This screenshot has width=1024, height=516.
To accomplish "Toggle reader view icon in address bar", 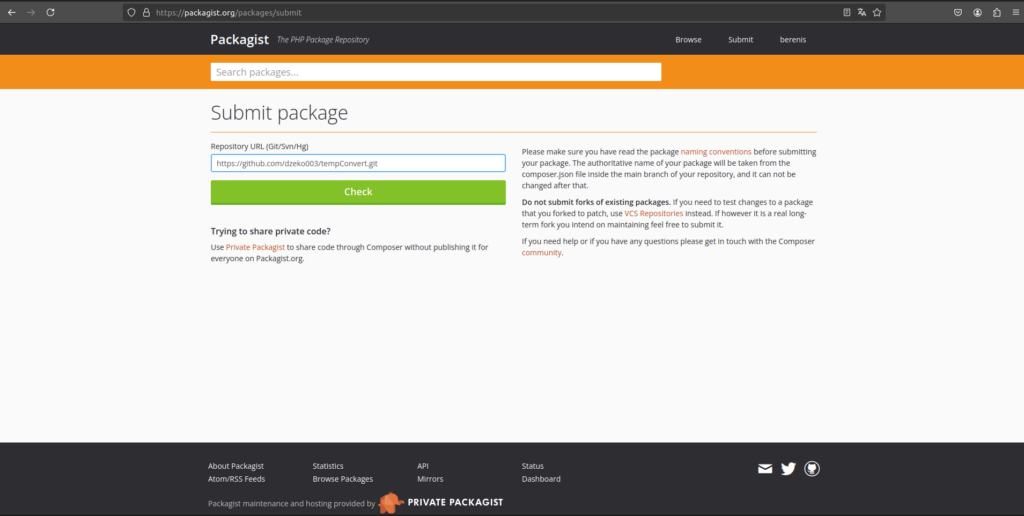I will point(847,12).
